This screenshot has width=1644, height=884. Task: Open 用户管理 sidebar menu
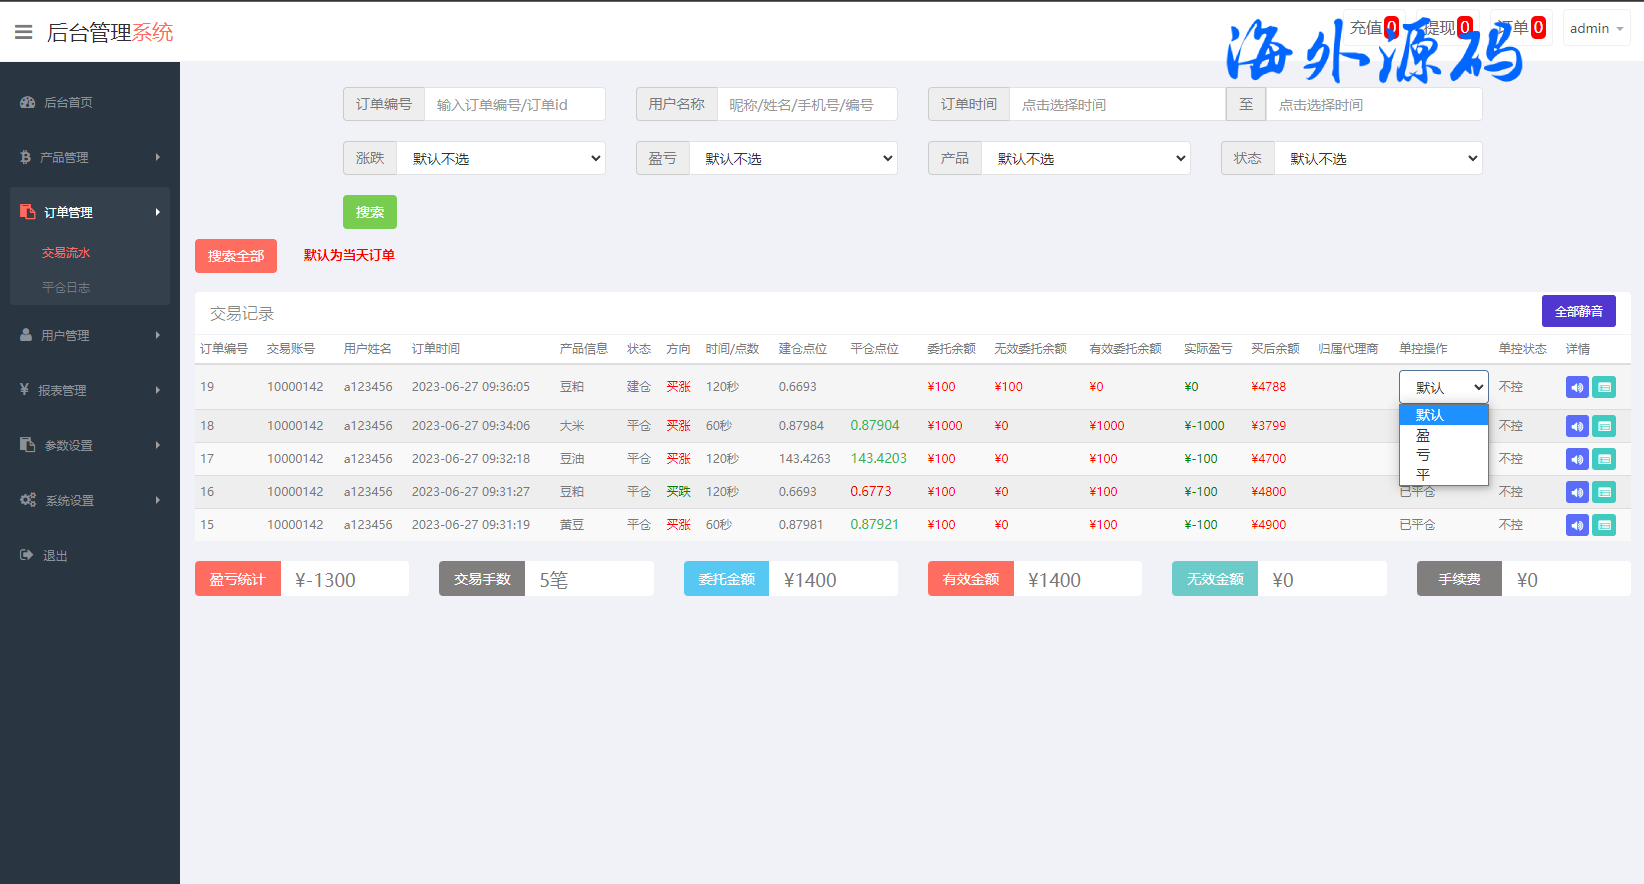pos(90,335)
